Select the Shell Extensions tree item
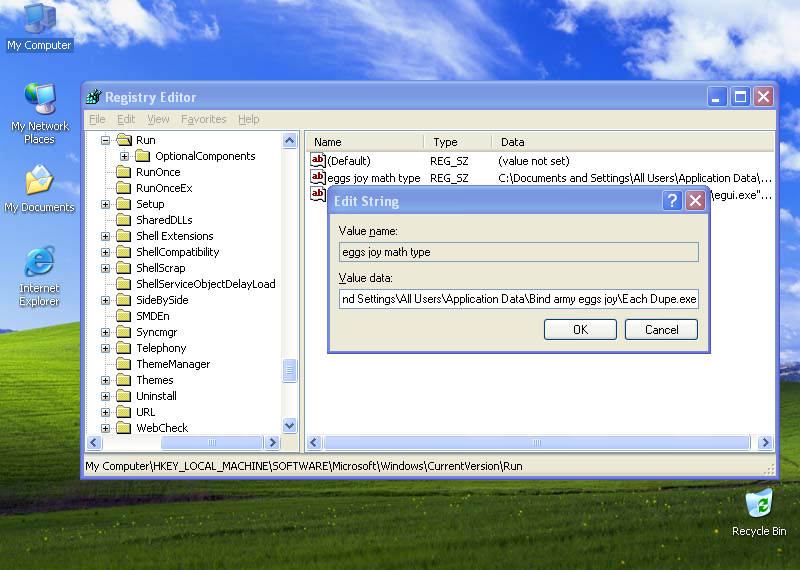The width and height of the screenshot is (800, 570). click(x=174, y=236)
